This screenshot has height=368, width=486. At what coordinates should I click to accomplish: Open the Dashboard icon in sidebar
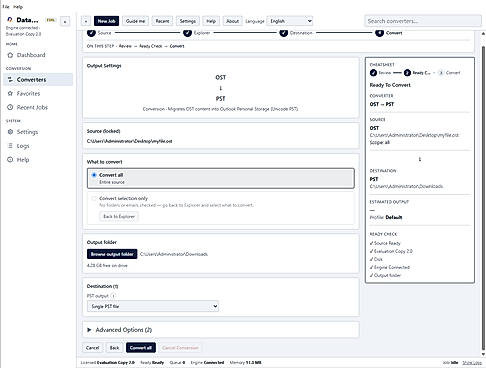pos(10,55)
